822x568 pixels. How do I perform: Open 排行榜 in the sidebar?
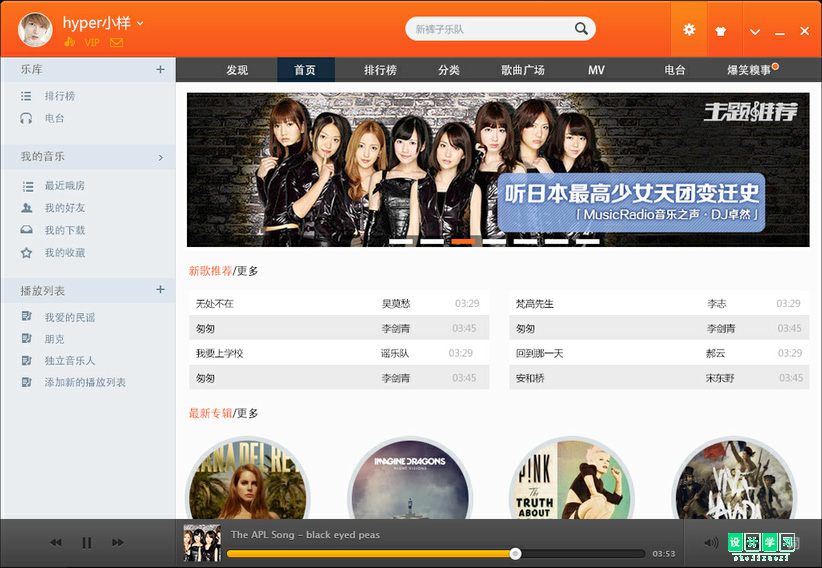[x=59, y=96]
